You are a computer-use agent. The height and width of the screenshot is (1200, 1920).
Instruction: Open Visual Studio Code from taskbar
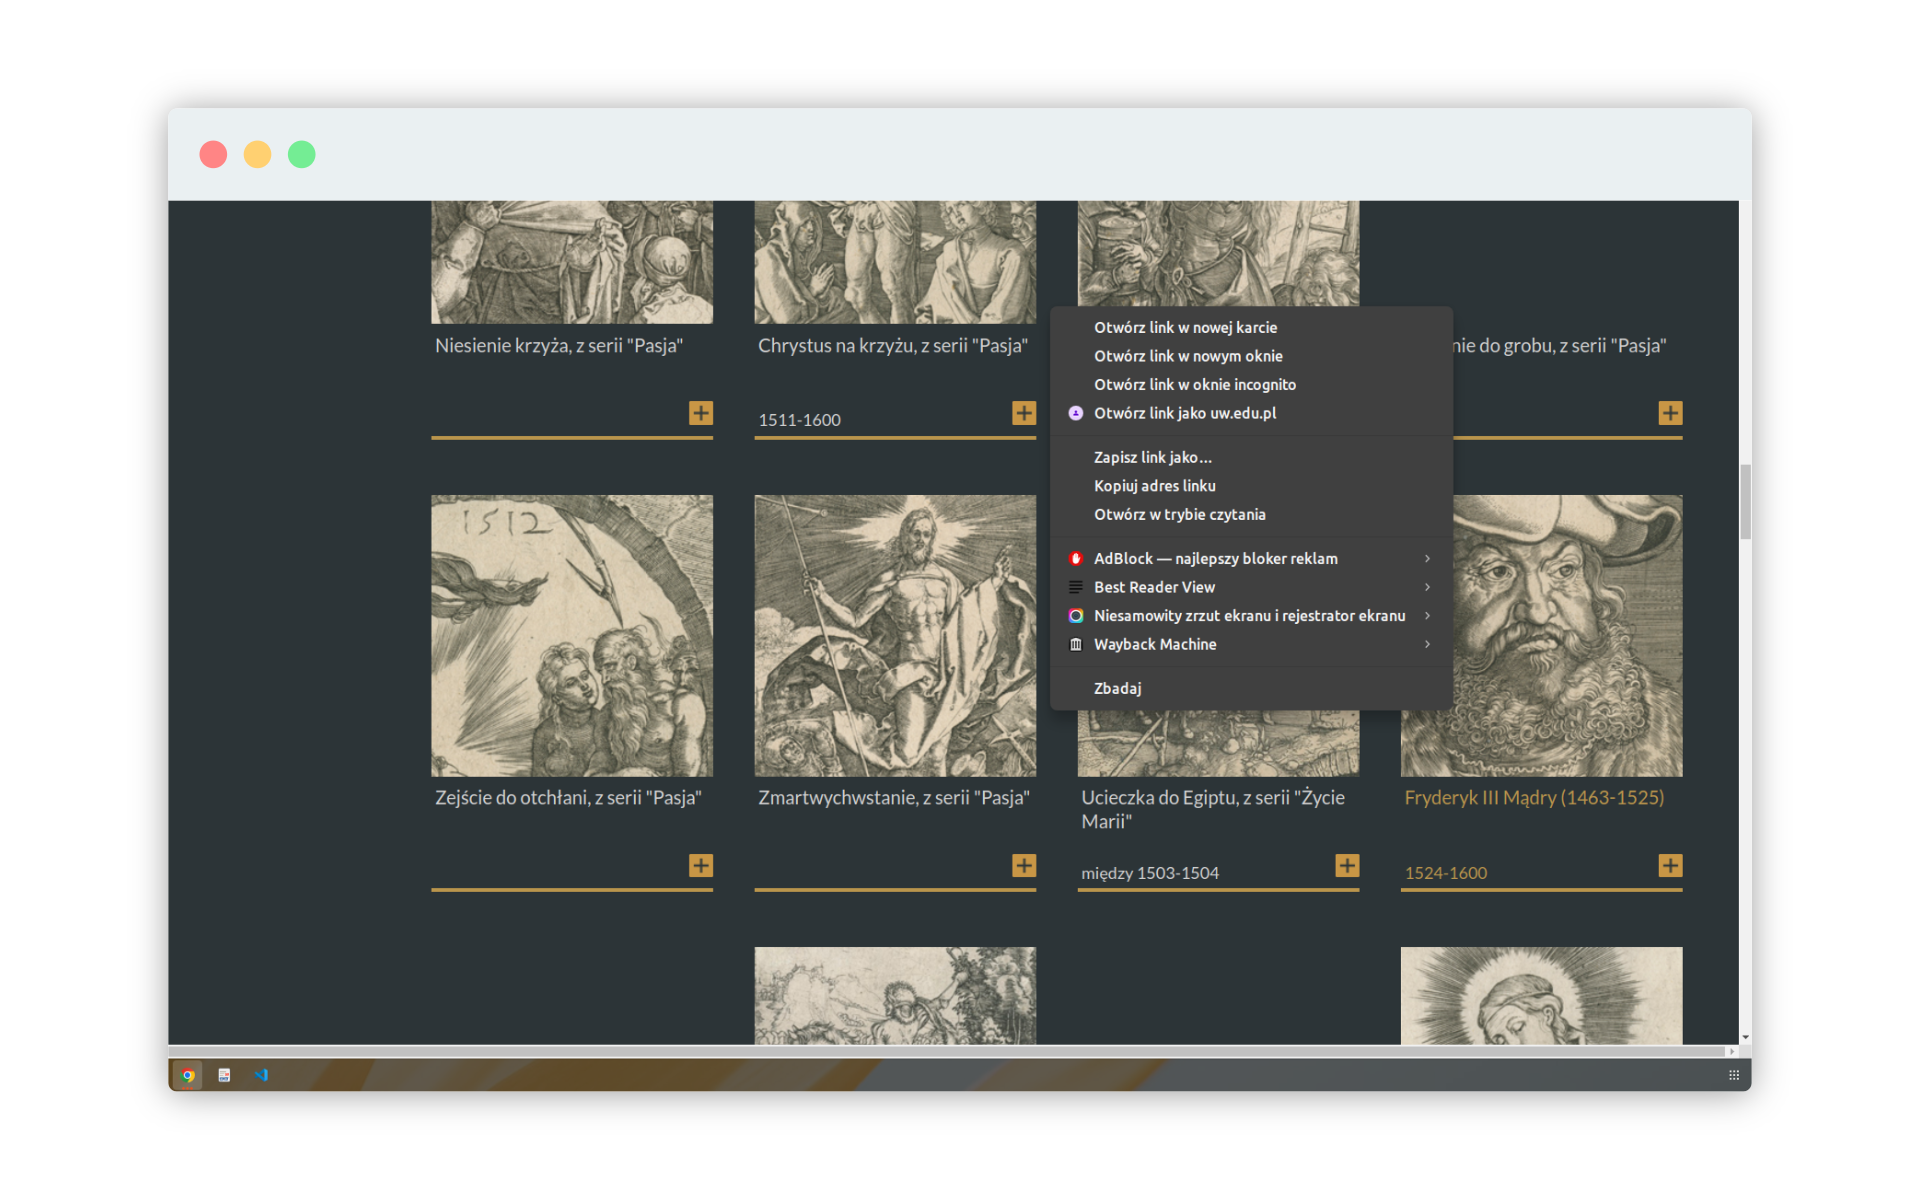point(261,1075)
